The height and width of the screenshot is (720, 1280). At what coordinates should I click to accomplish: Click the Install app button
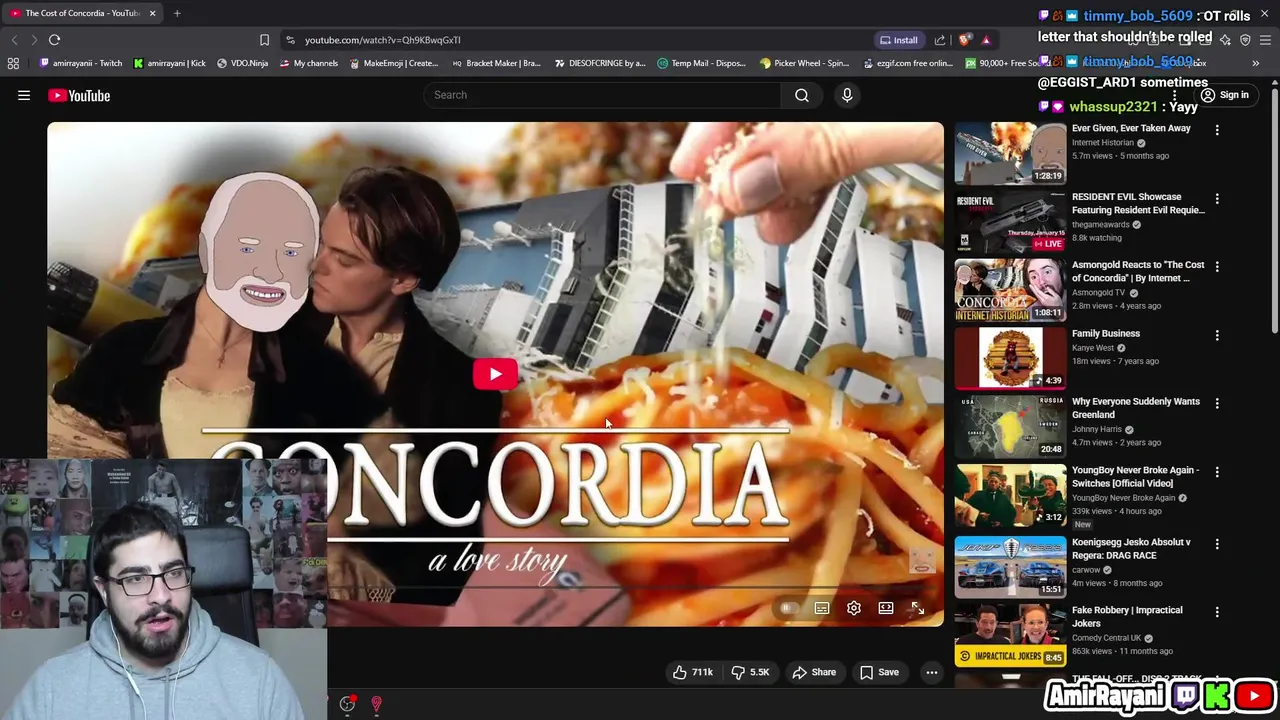[x=898, y=40]
